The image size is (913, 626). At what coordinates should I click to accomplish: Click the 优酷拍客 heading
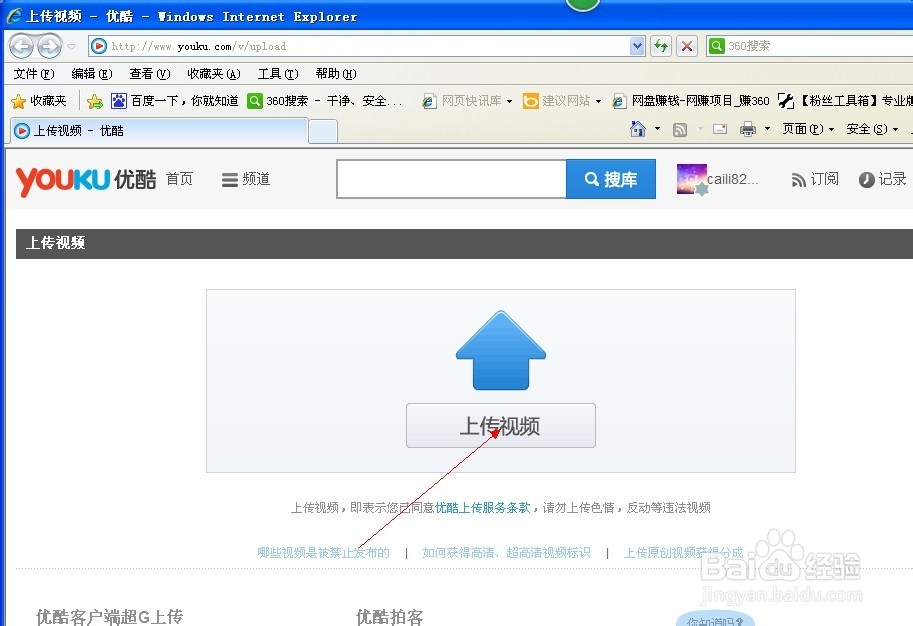tap(390, 617)
